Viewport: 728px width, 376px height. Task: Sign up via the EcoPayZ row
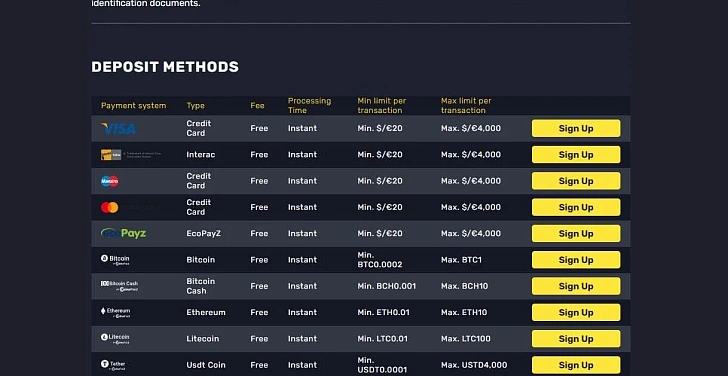click(576, 233)
